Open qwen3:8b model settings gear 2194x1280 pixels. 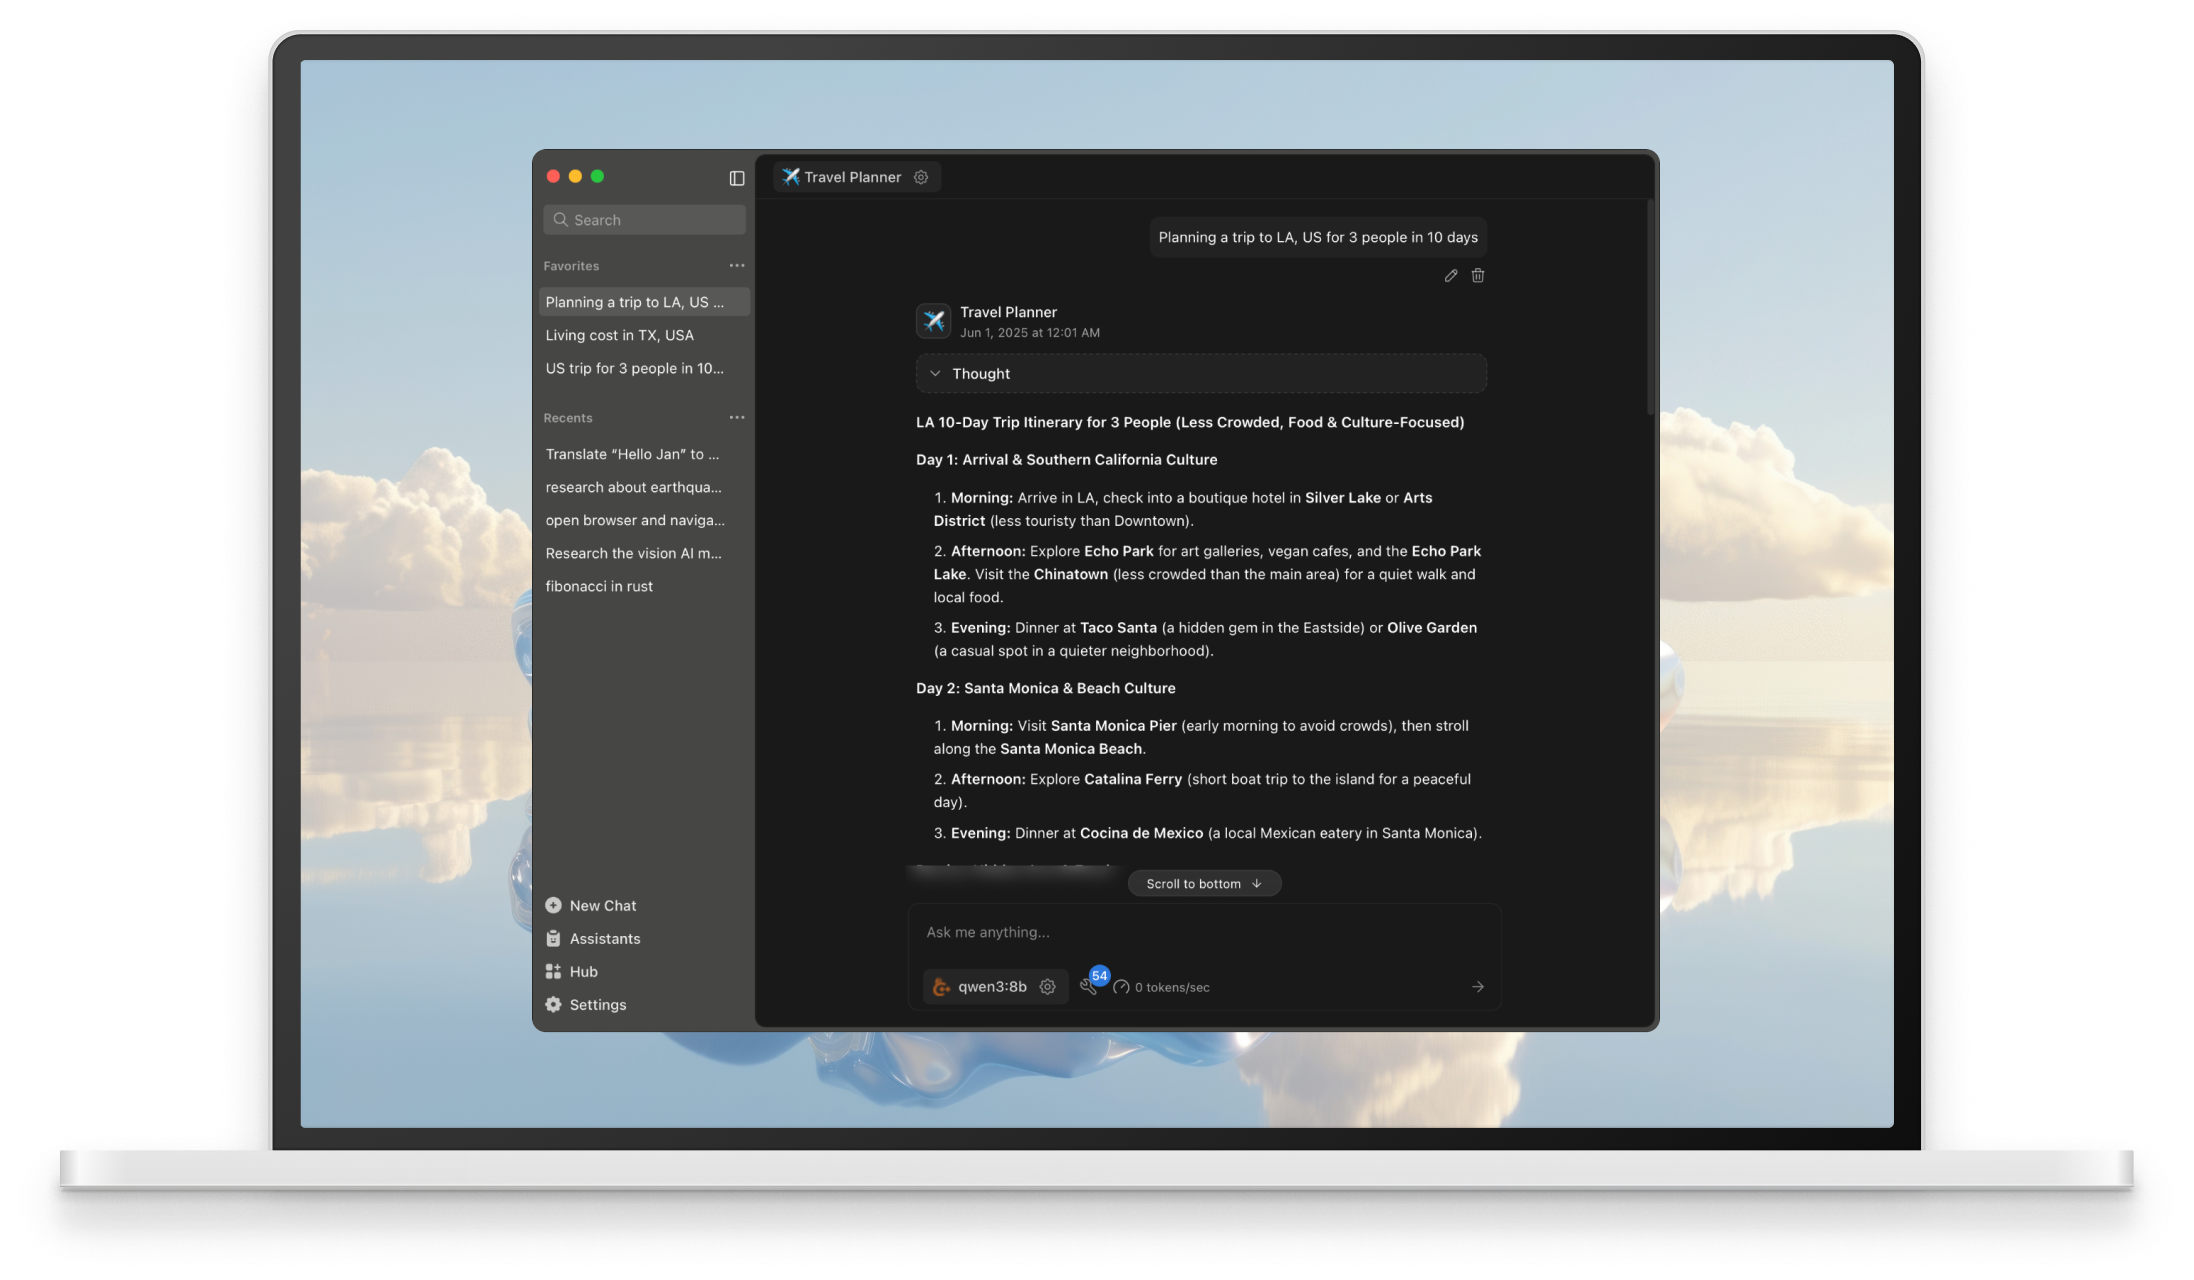click(x=1047, y=987)
